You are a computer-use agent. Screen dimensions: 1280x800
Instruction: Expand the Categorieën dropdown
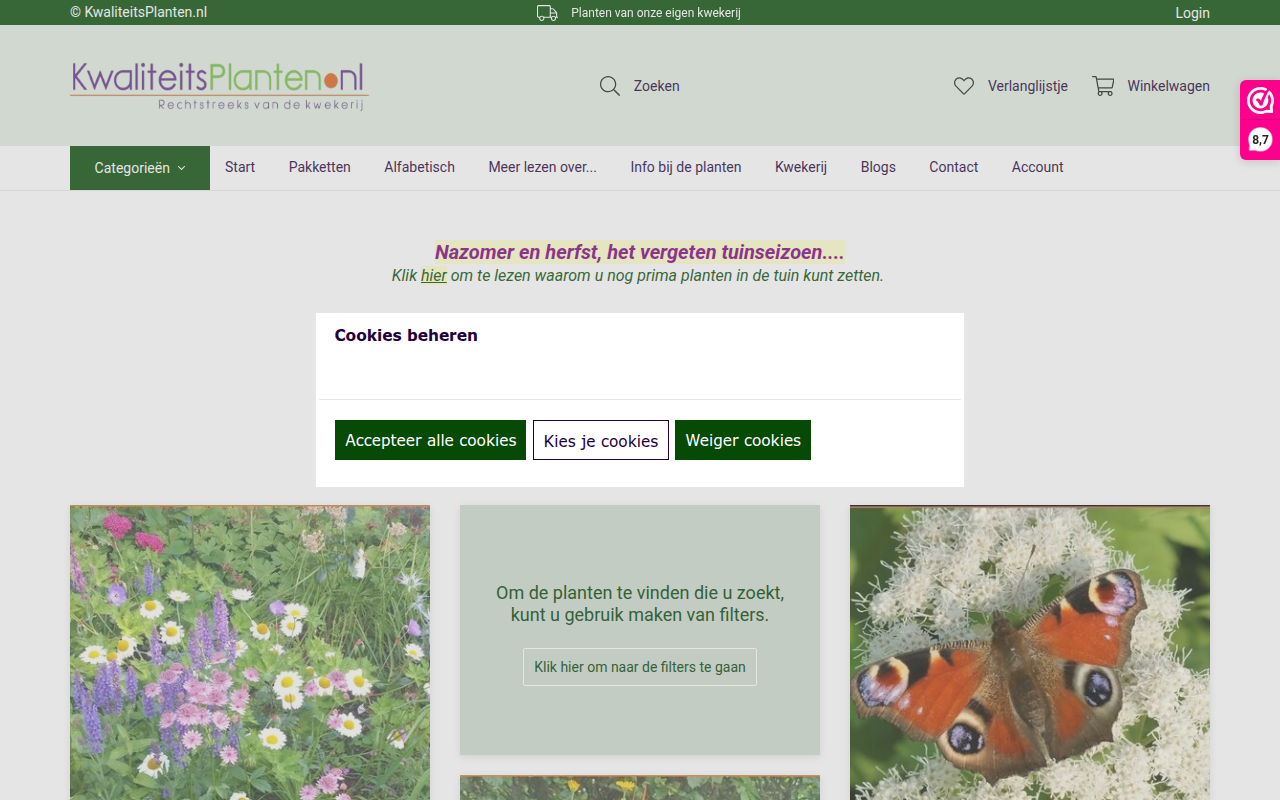[x=140, y=168]
